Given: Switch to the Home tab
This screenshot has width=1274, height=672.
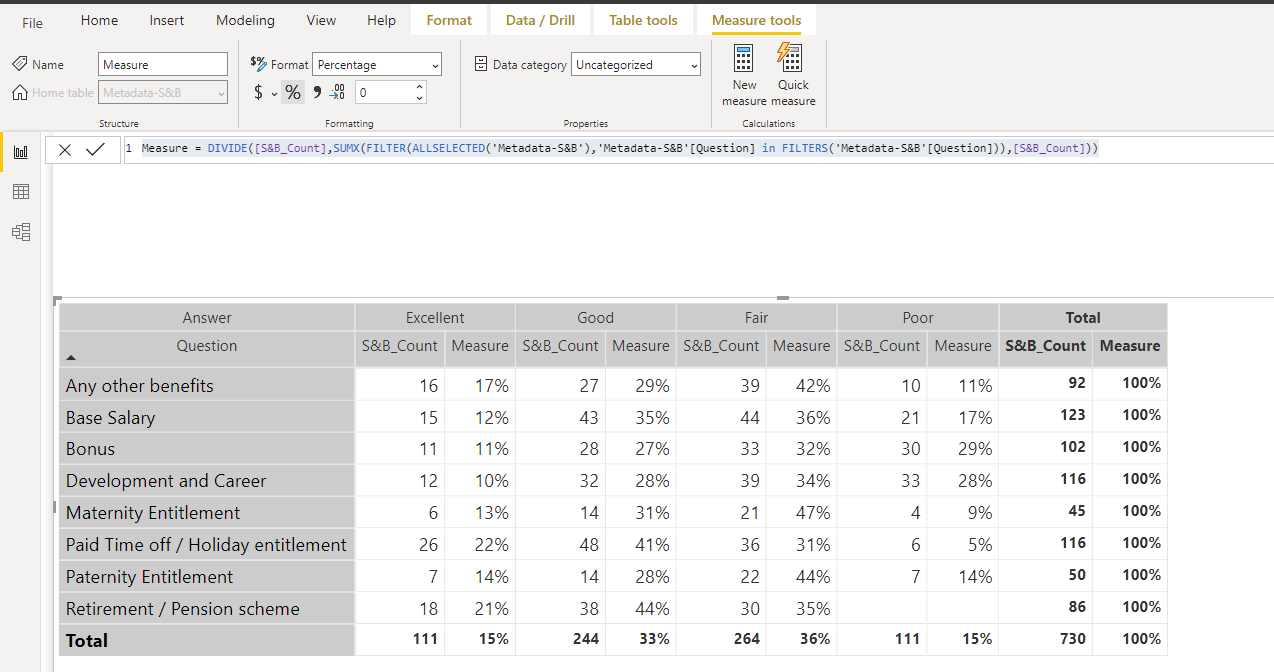Looking at the screenshot, I should pyautogui.click(x=99, y=20).
